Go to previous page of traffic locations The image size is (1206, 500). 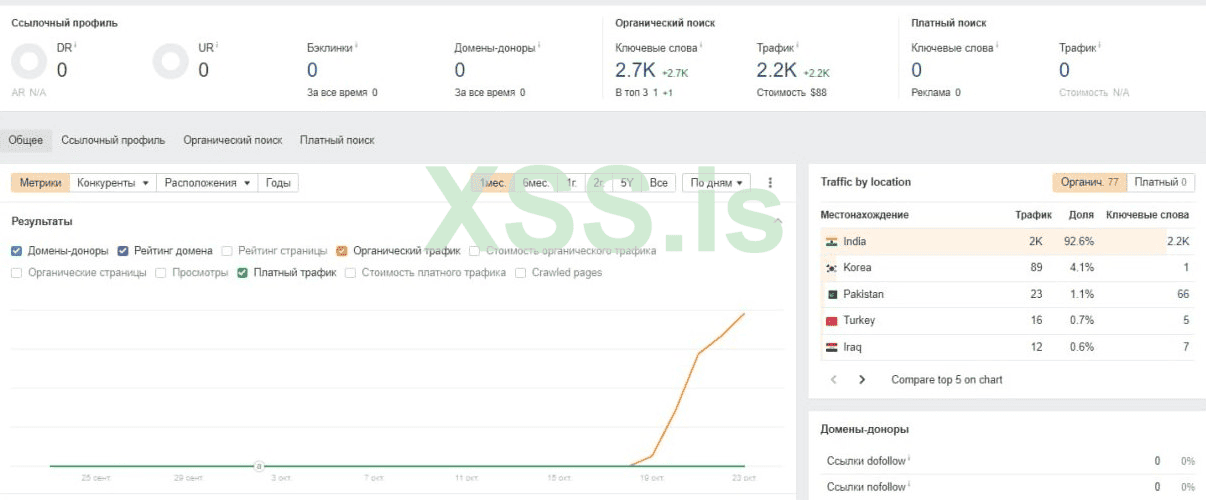(x=834, y=380)
